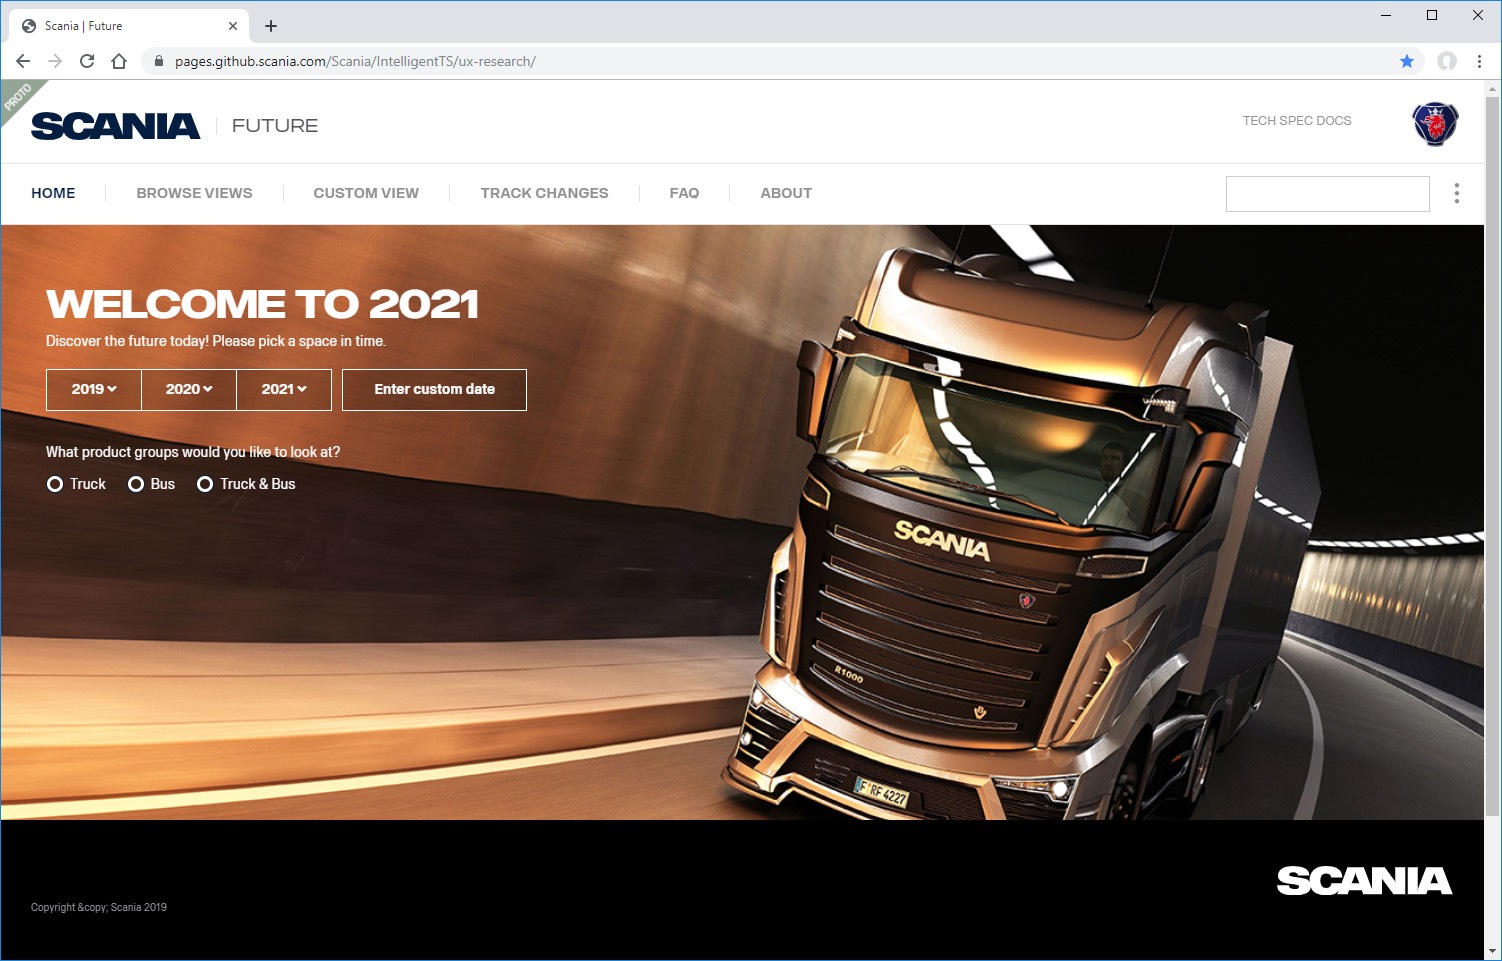Click the Scania griffin emblem

coord(1435,124)
